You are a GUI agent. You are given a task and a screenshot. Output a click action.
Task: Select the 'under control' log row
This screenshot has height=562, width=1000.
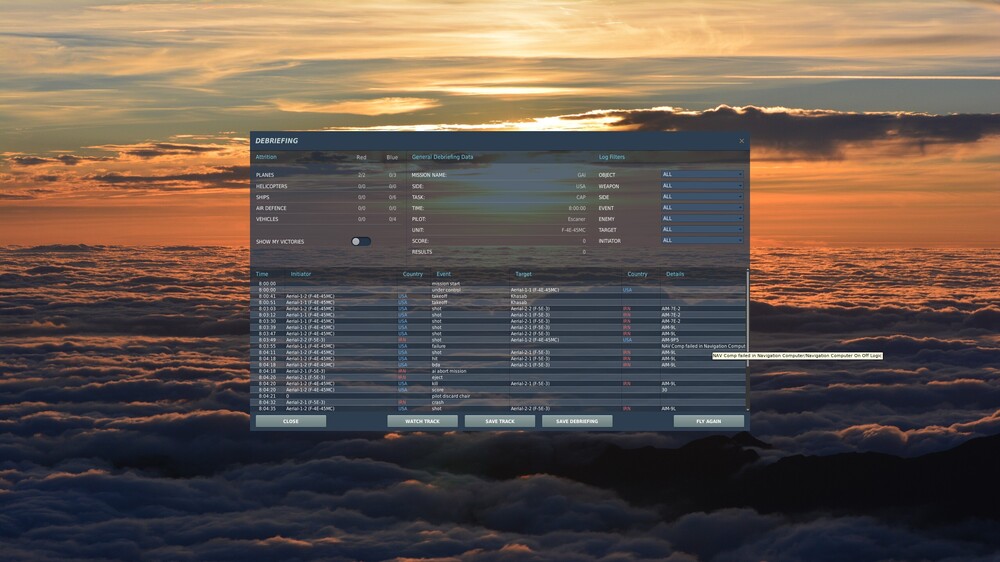click(x=500, y=290)
